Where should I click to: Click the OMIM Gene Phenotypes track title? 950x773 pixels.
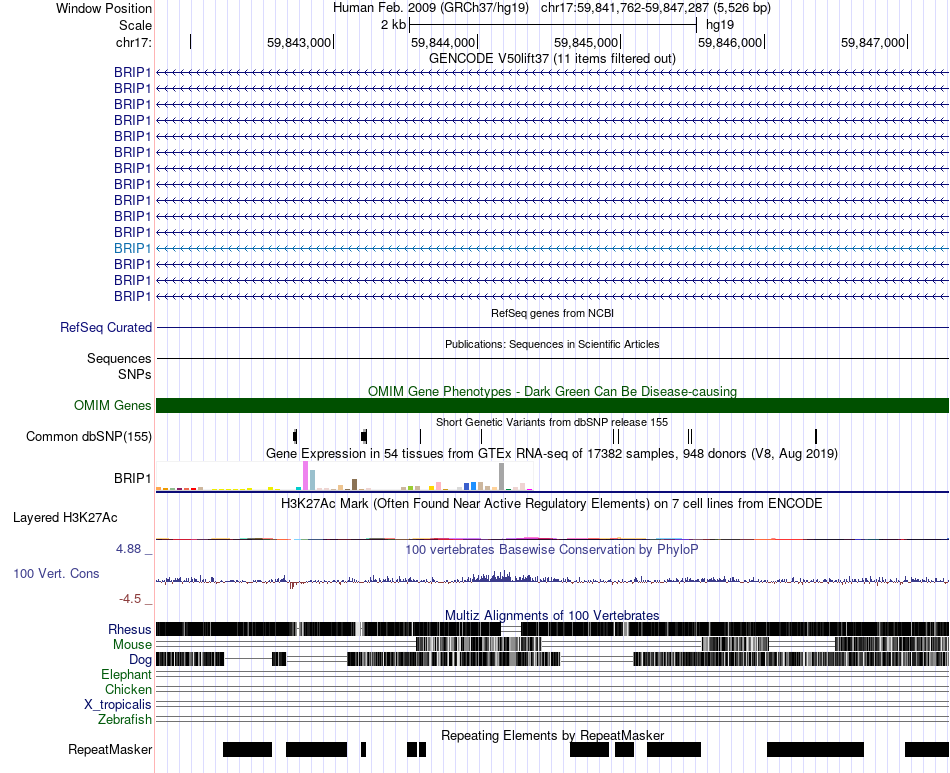tap(552, 391)
